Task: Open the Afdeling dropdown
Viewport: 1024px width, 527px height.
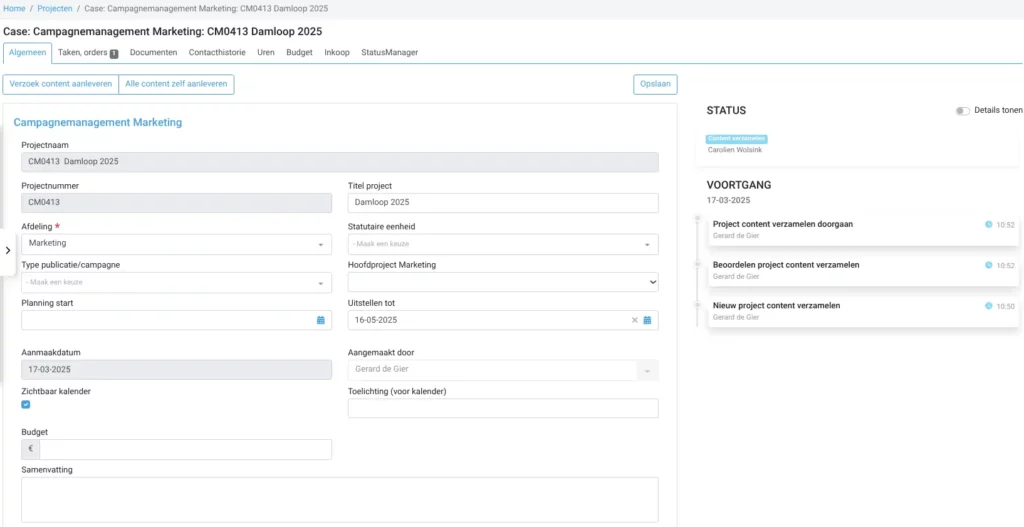Action: tap(176, 244)
